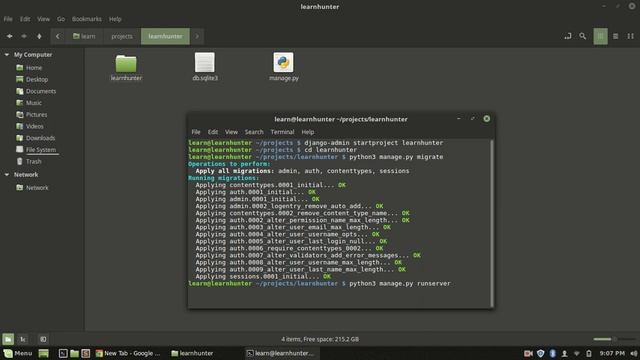Image resolution: width=640 pixels, height=360 pixels.
Task: Go forward using the toolbar arrow
Action: [24, 36]
